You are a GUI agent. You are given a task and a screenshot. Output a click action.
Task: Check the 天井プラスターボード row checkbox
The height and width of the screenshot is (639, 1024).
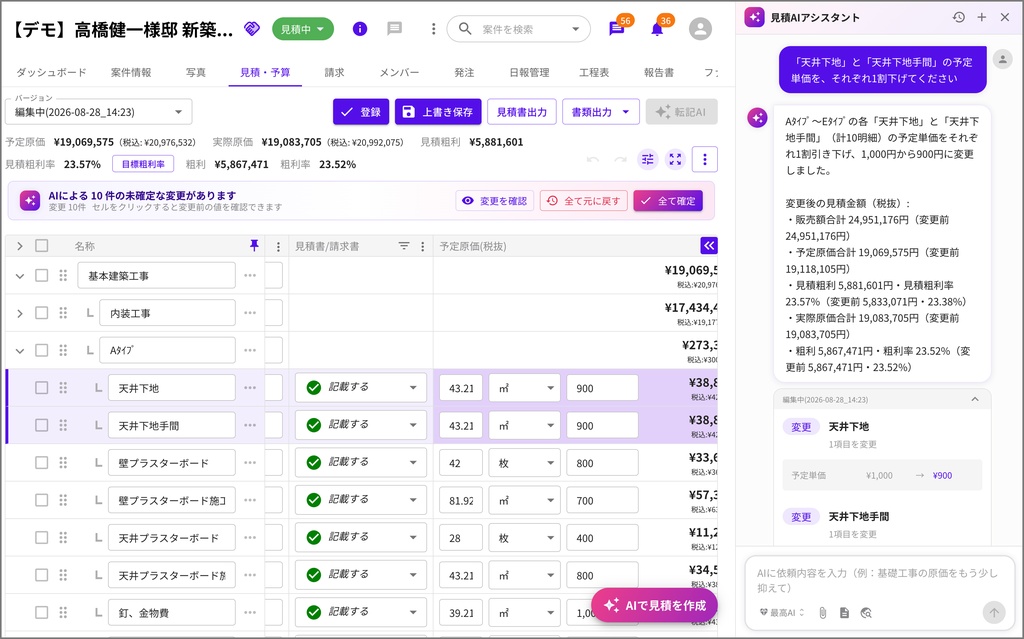(x=41, y=538)
